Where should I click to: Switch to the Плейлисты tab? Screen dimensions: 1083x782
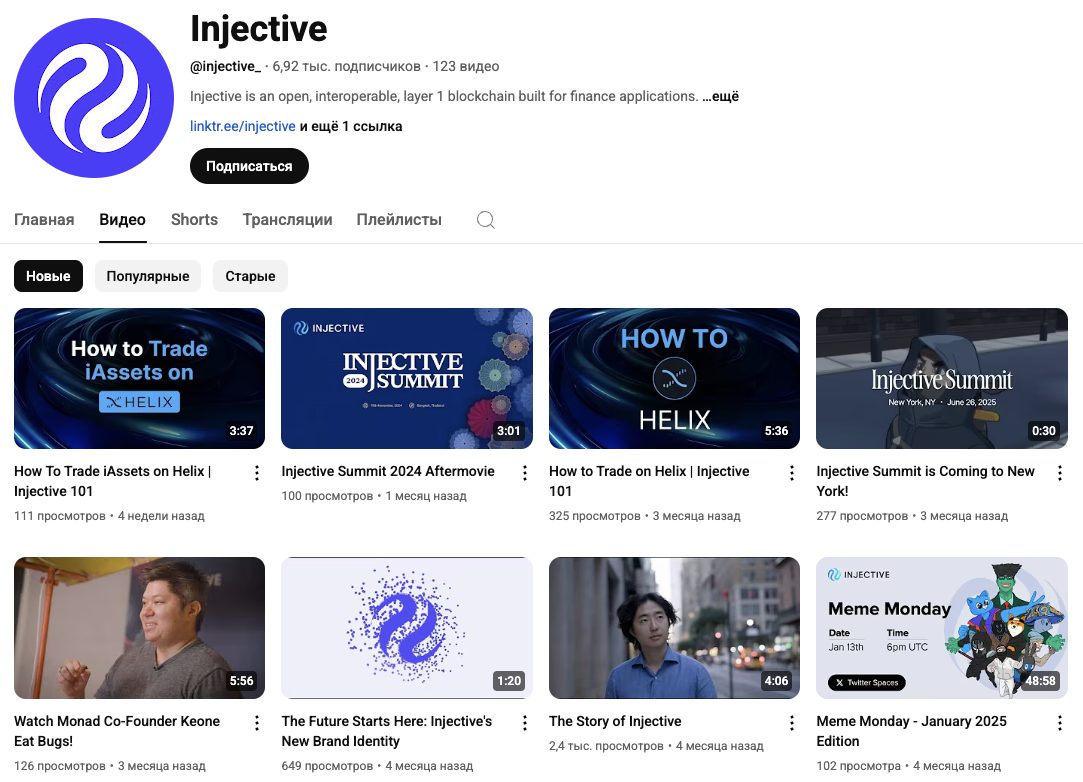click(399, 220)
